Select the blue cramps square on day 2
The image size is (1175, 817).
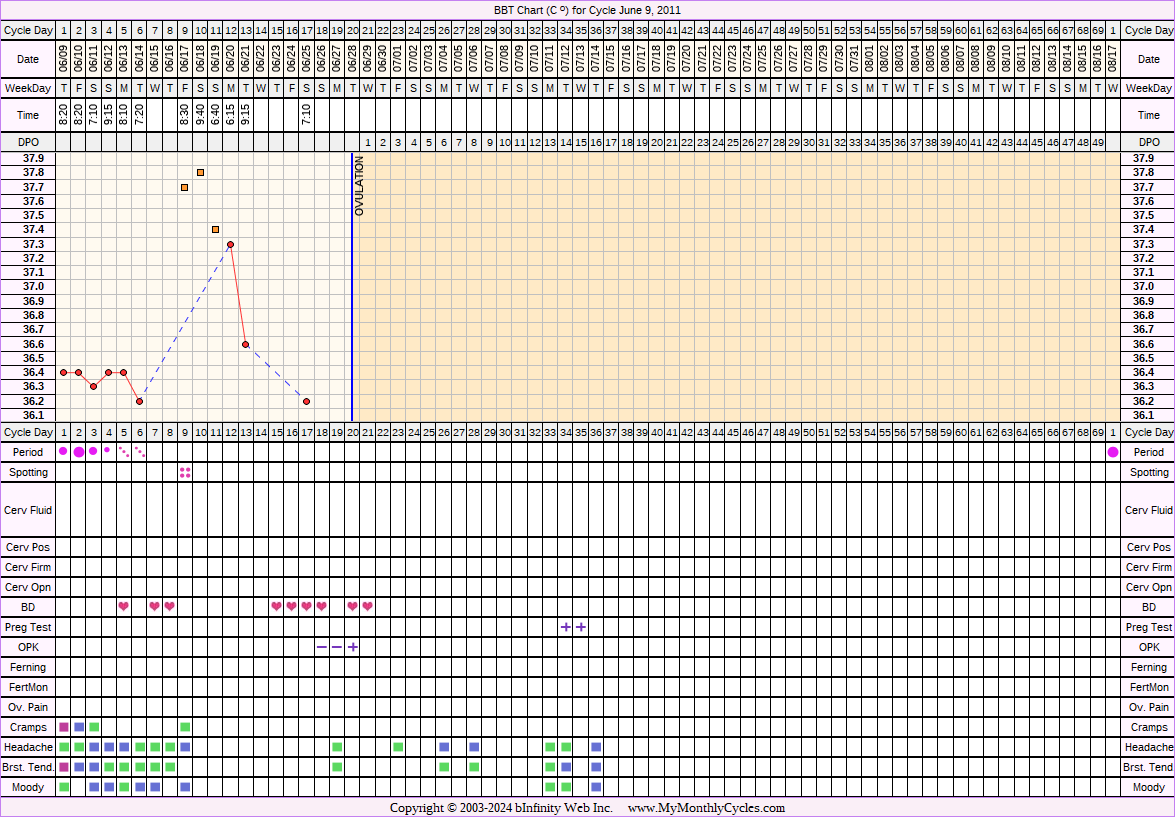tap(79, 727)
